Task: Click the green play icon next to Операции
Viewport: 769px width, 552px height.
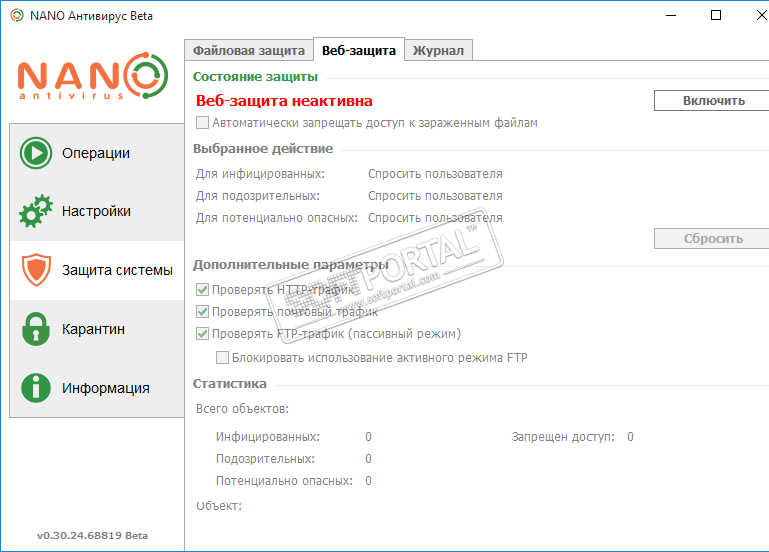Action: [x=36, y=153]
